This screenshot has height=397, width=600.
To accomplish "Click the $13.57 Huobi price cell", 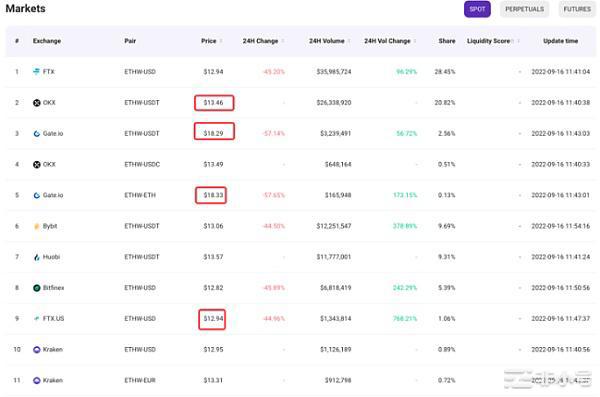I will click(214, 257).
